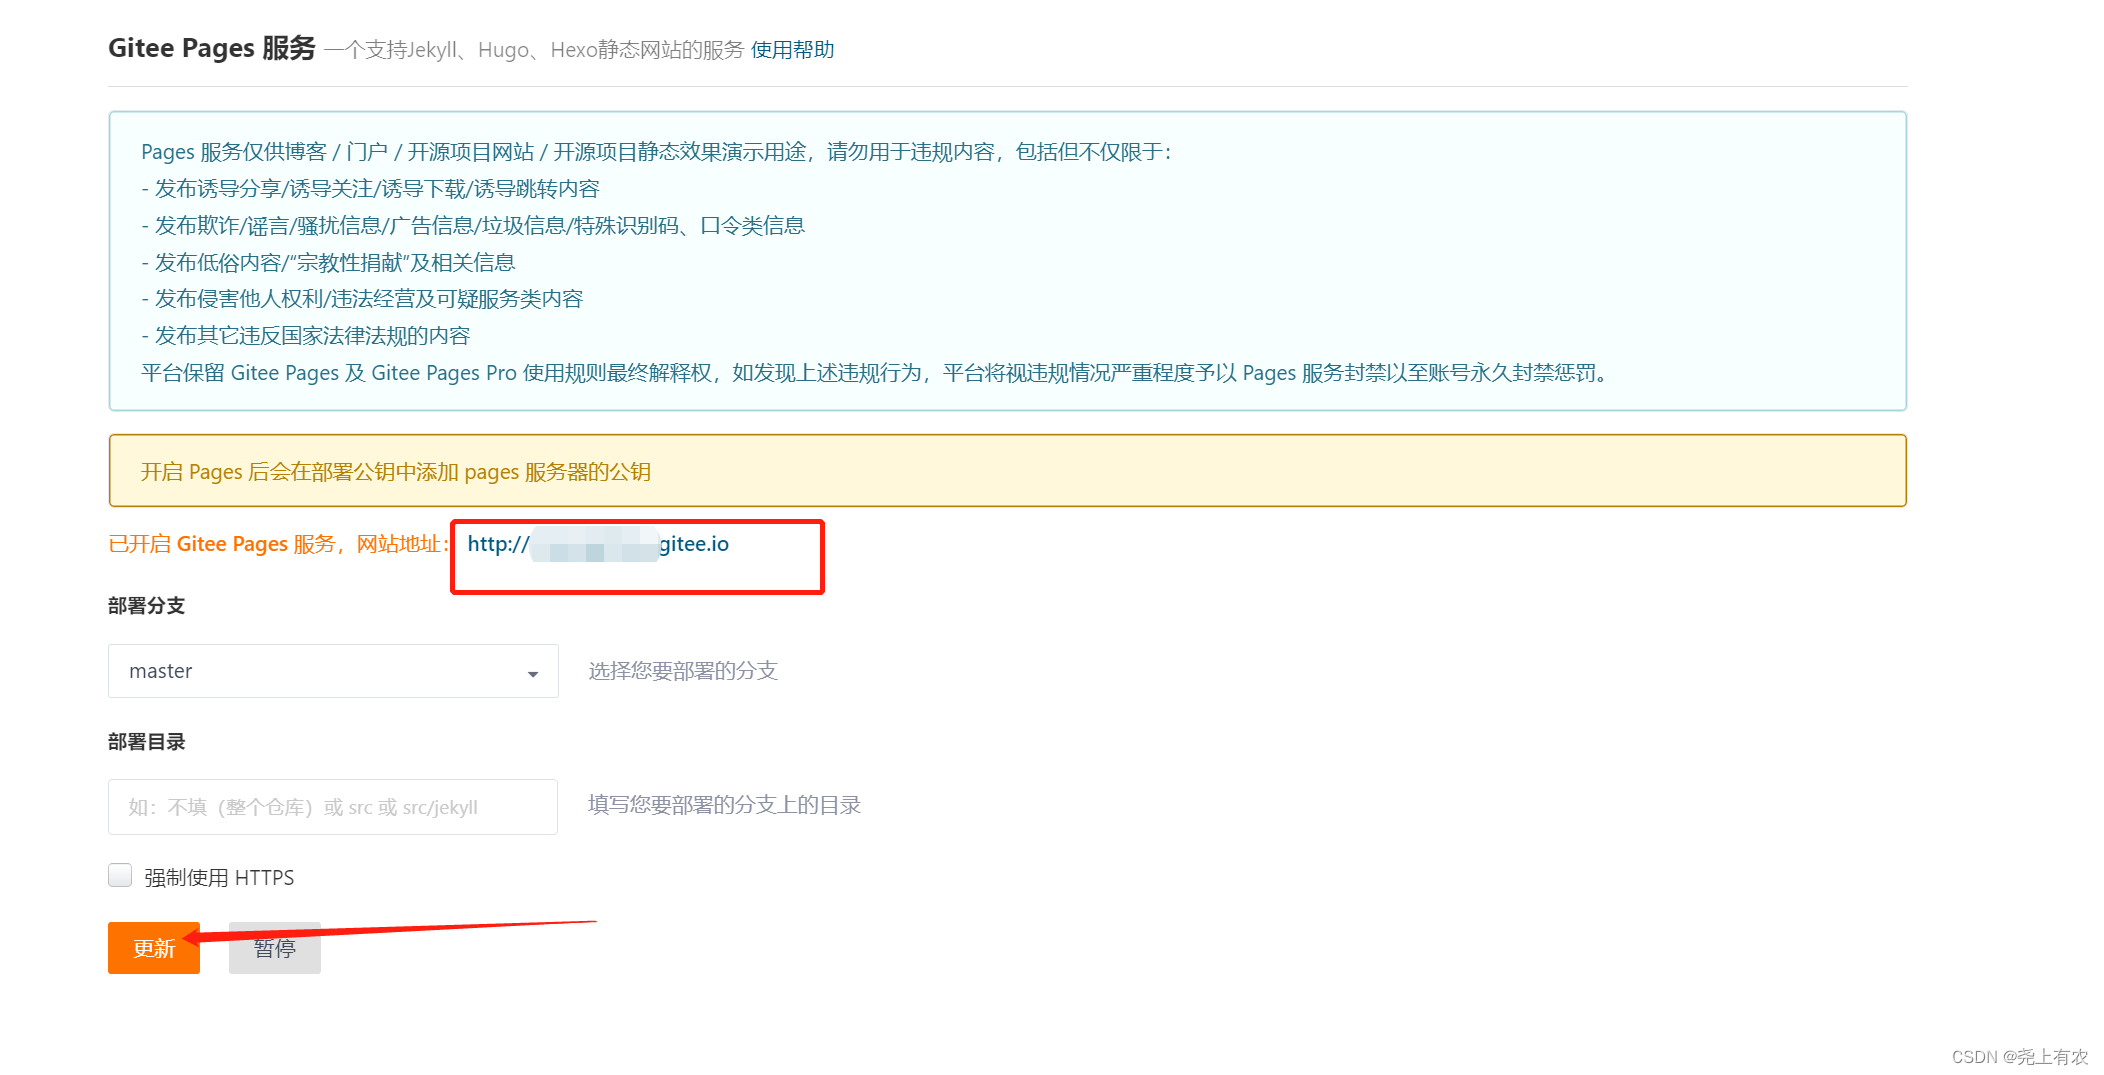2104x1075 pixels.
Task: Click the 发布侵害他人权利 rule line
Action: [362, 299]
